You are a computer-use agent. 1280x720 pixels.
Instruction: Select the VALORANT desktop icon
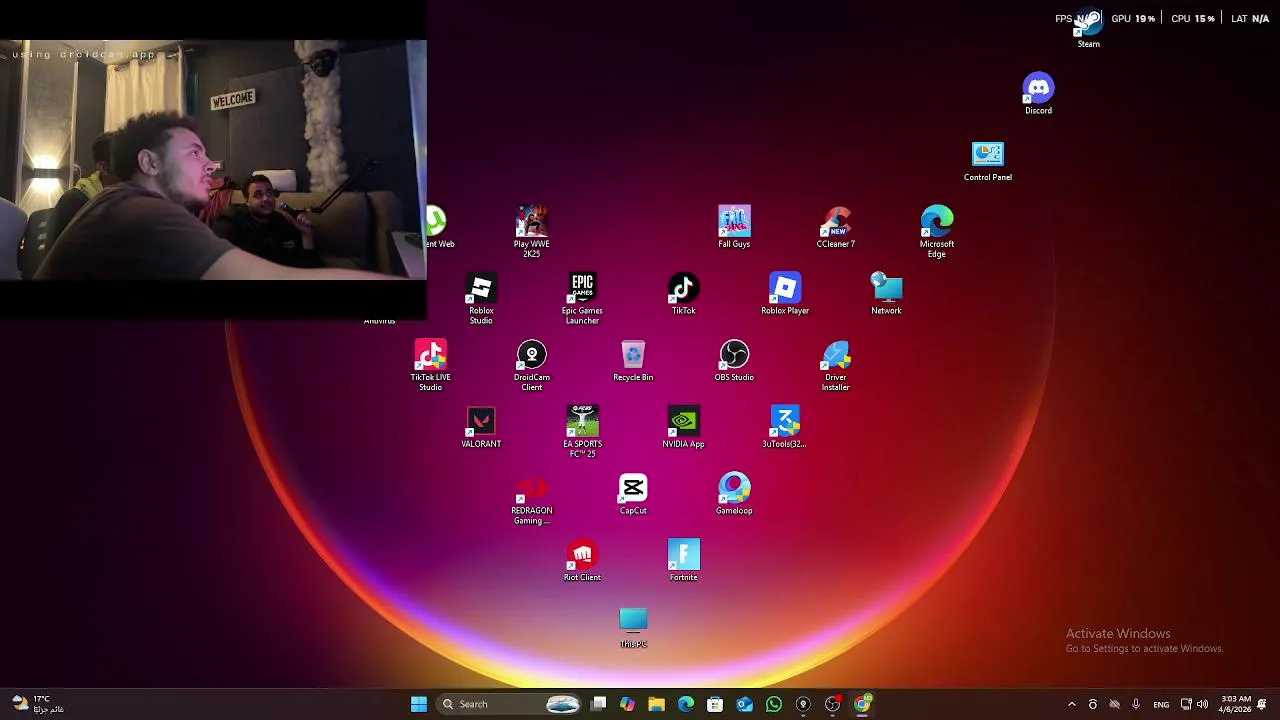click(x=481, y=427)
